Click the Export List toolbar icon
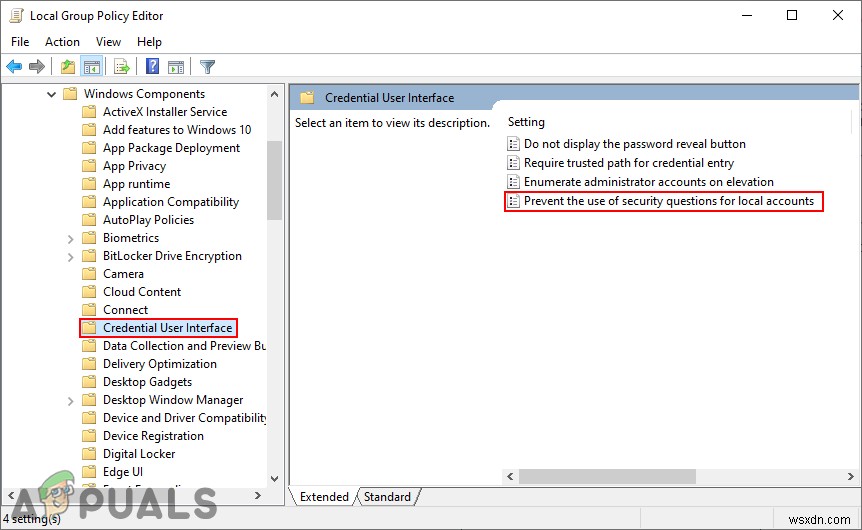This screenshot has height=530, width=862. tap(121, 67)
